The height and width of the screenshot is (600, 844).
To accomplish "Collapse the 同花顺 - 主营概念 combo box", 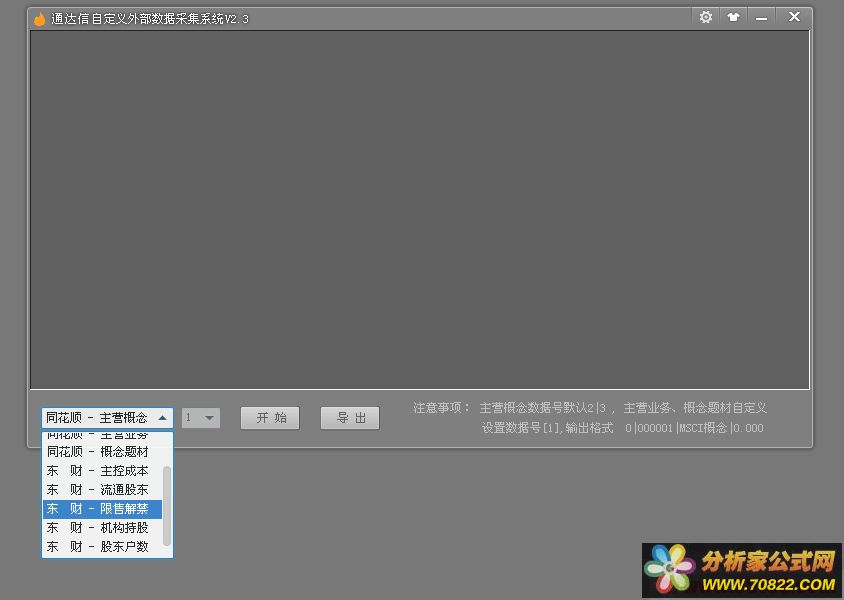I will click(107, 418).
